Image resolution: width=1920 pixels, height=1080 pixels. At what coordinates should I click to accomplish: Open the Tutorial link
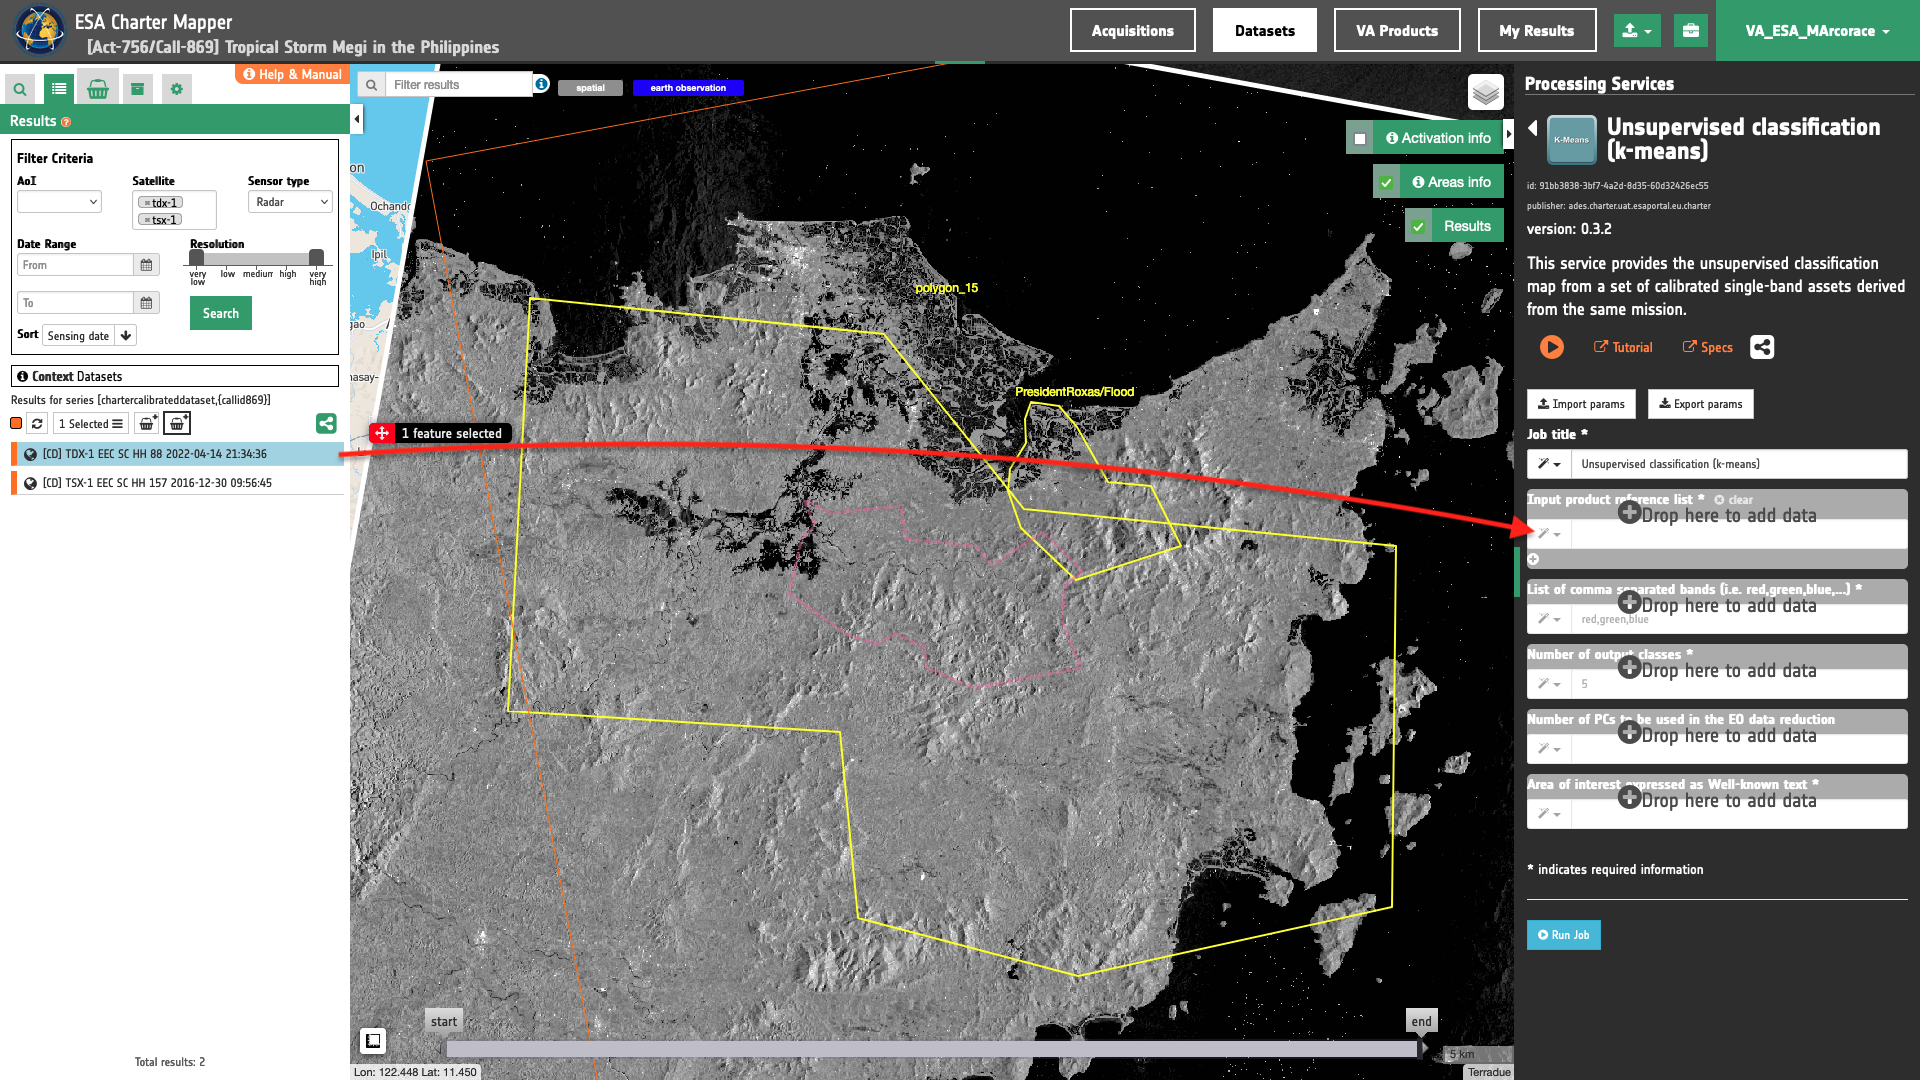pyautogui.click(x=1623, y=347)
